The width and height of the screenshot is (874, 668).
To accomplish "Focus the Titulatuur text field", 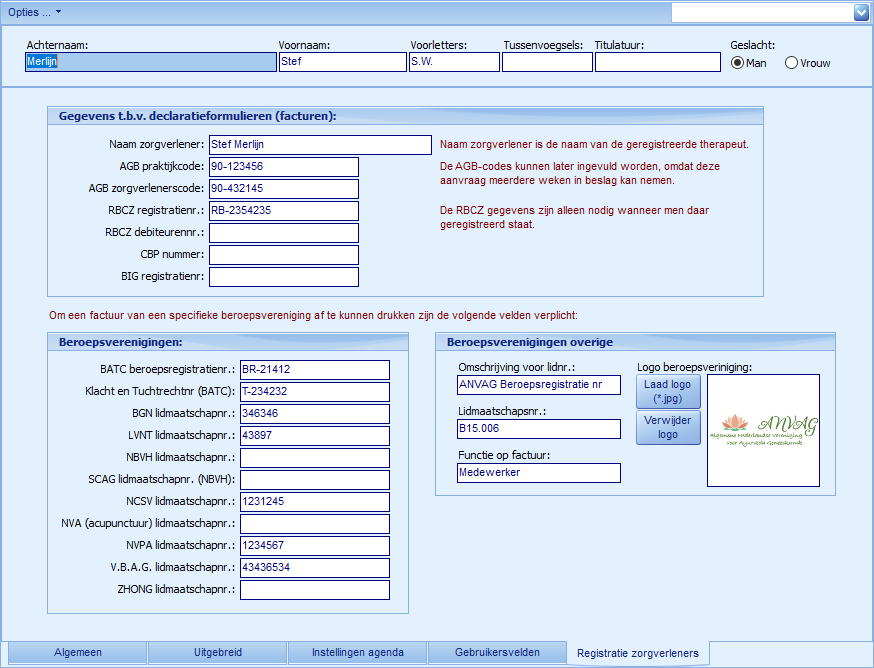I will point(657,62).
